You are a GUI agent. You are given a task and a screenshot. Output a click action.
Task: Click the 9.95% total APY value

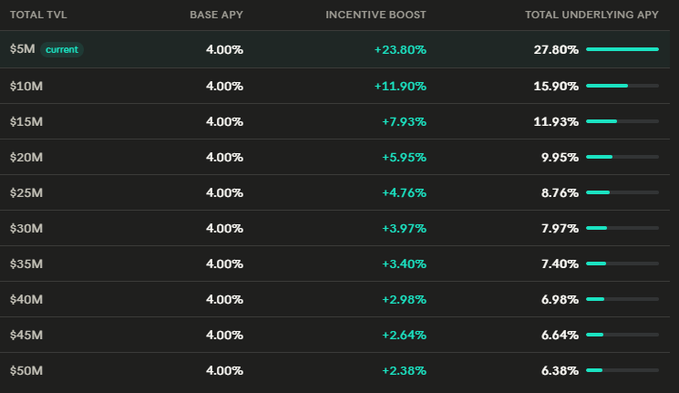560,157
